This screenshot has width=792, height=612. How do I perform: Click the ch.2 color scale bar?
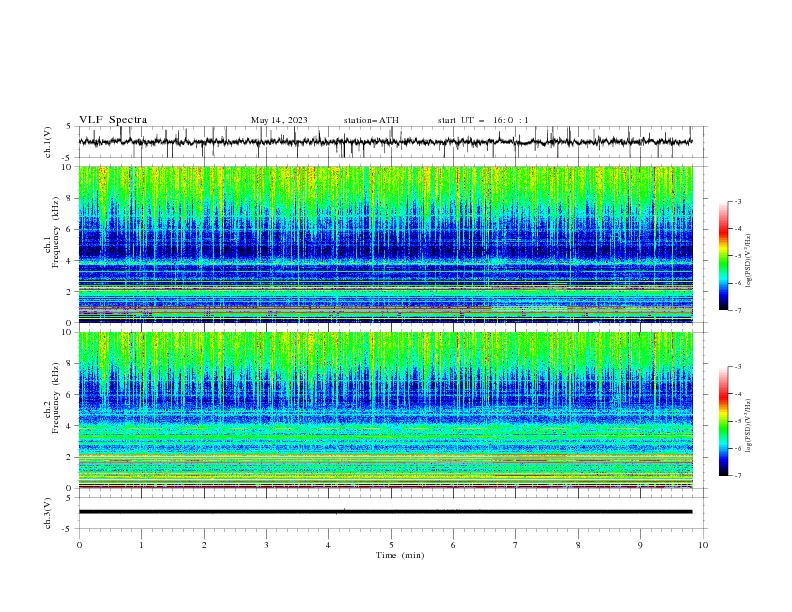click(x=723, y=421)
